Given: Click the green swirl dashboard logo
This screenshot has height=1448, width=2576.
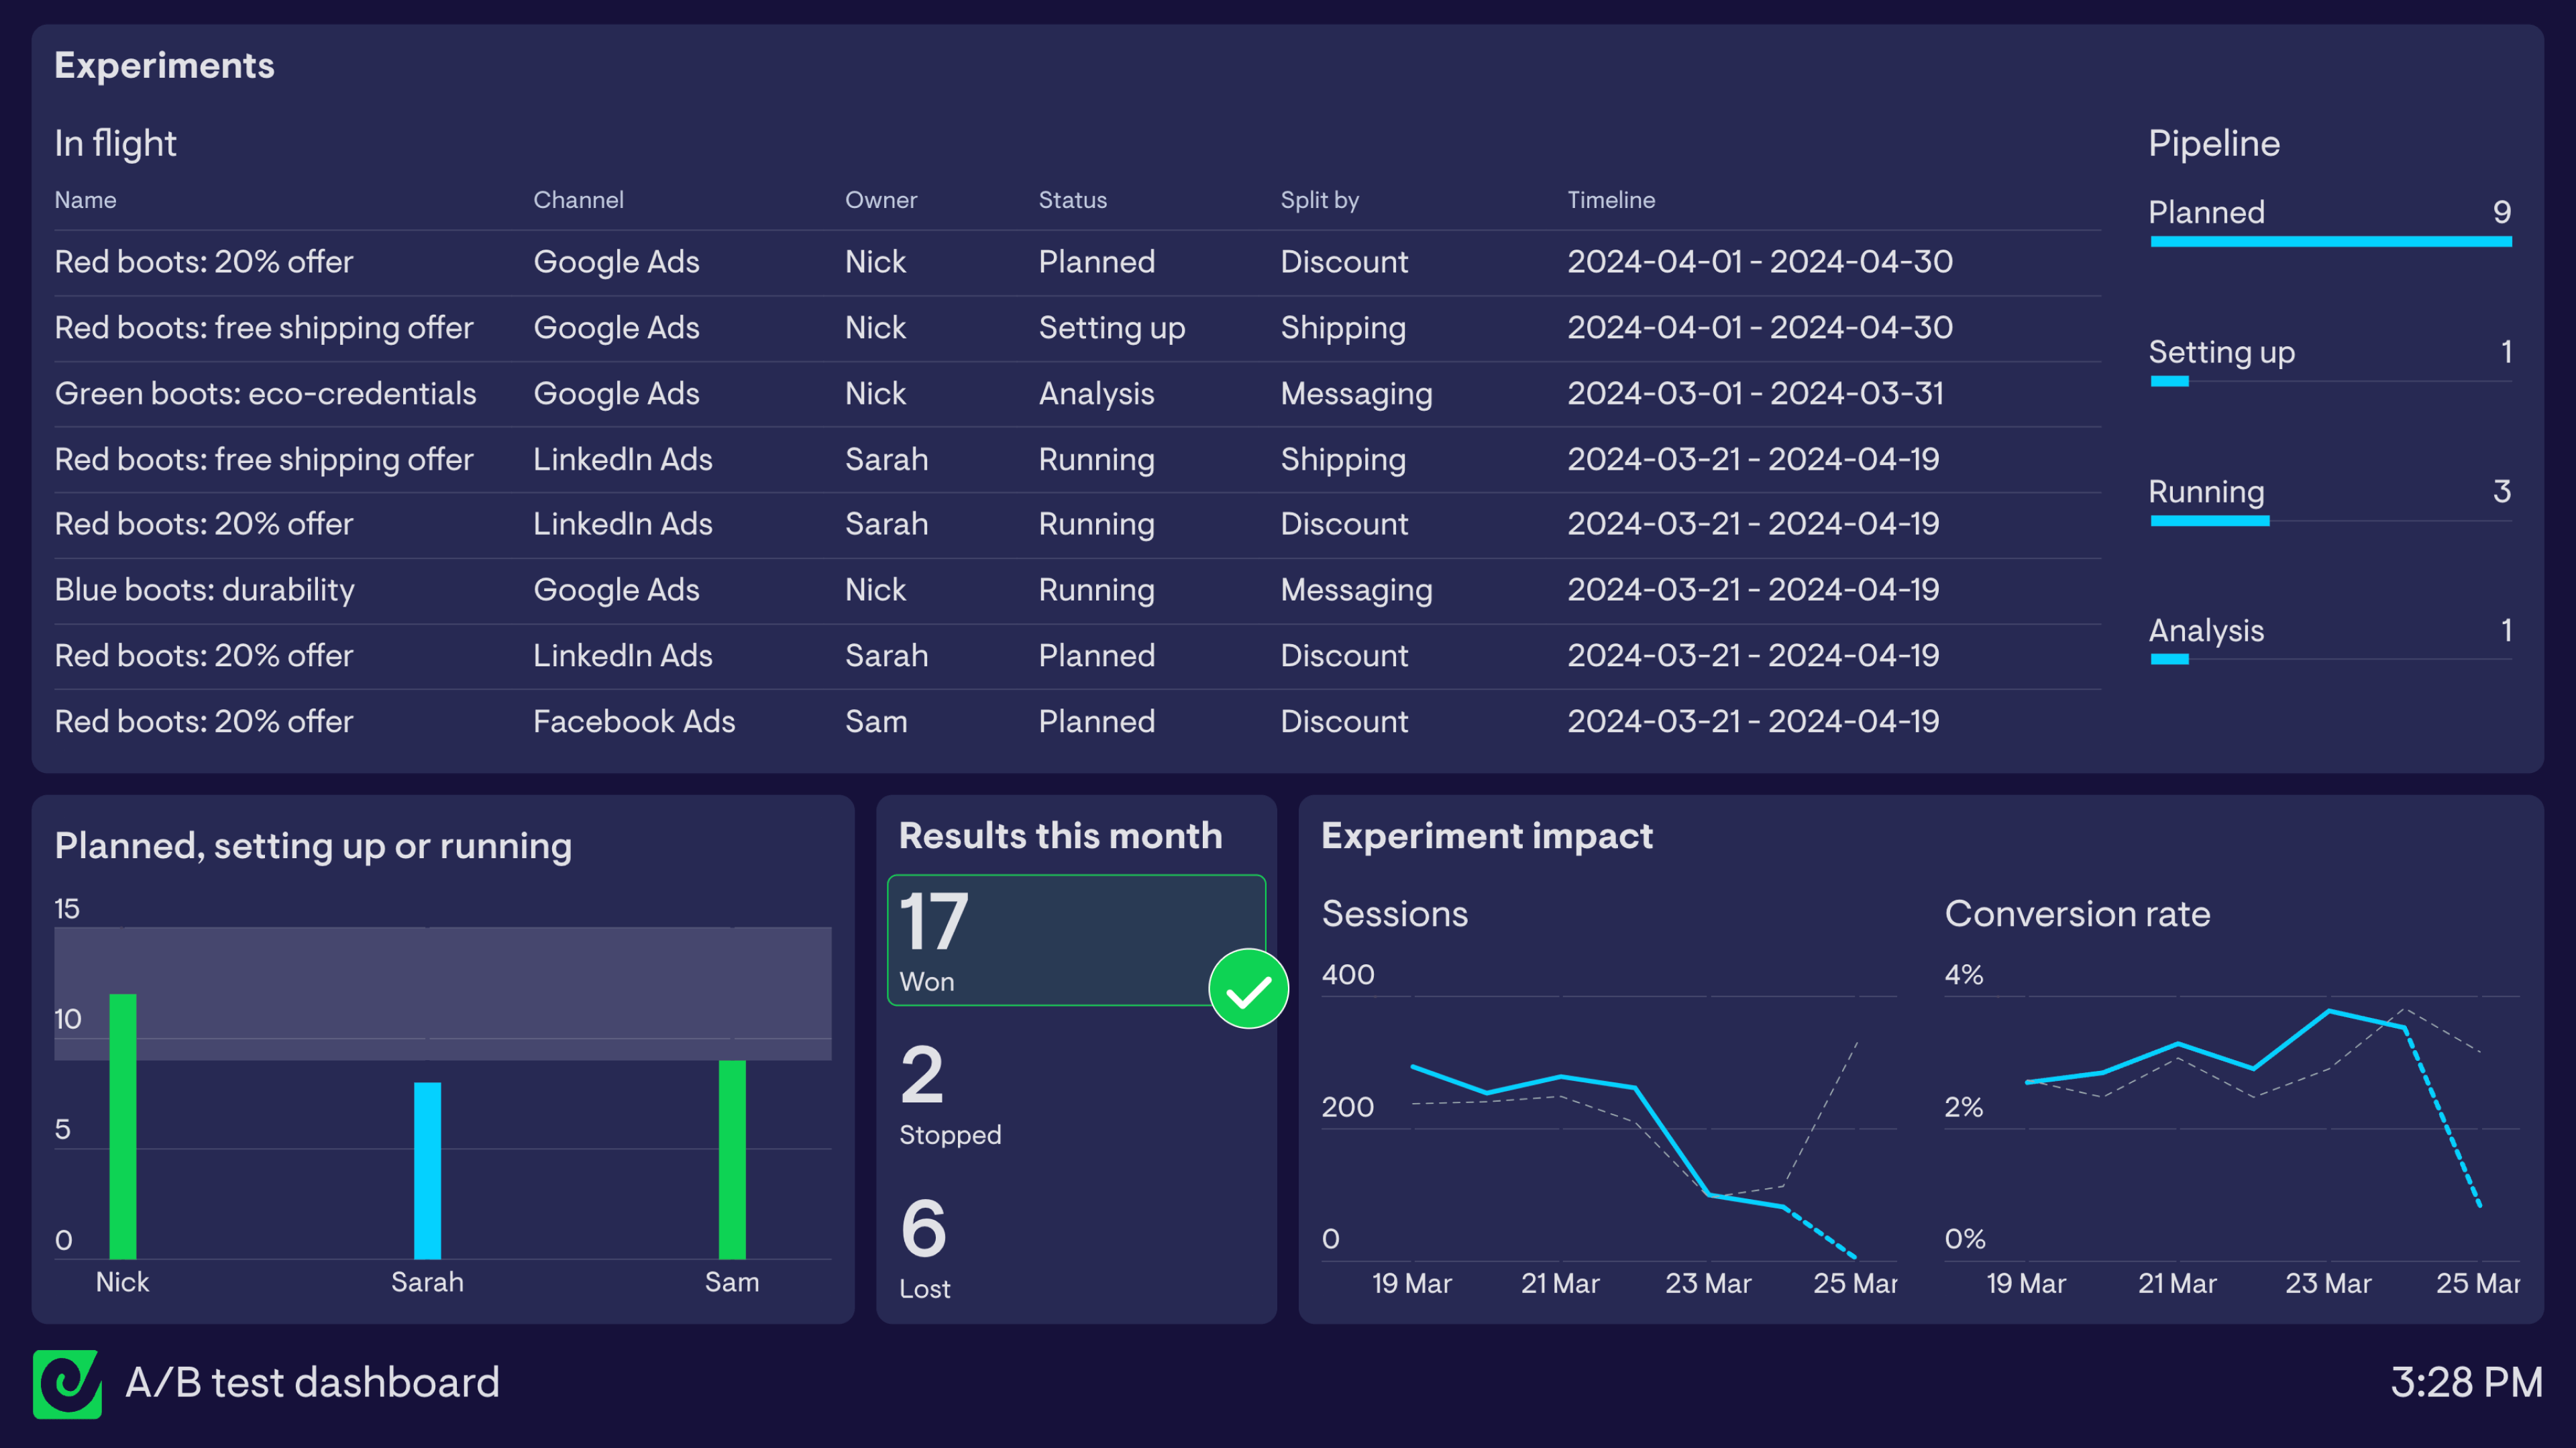Looking at the screenshot, I should (67, 1384).
